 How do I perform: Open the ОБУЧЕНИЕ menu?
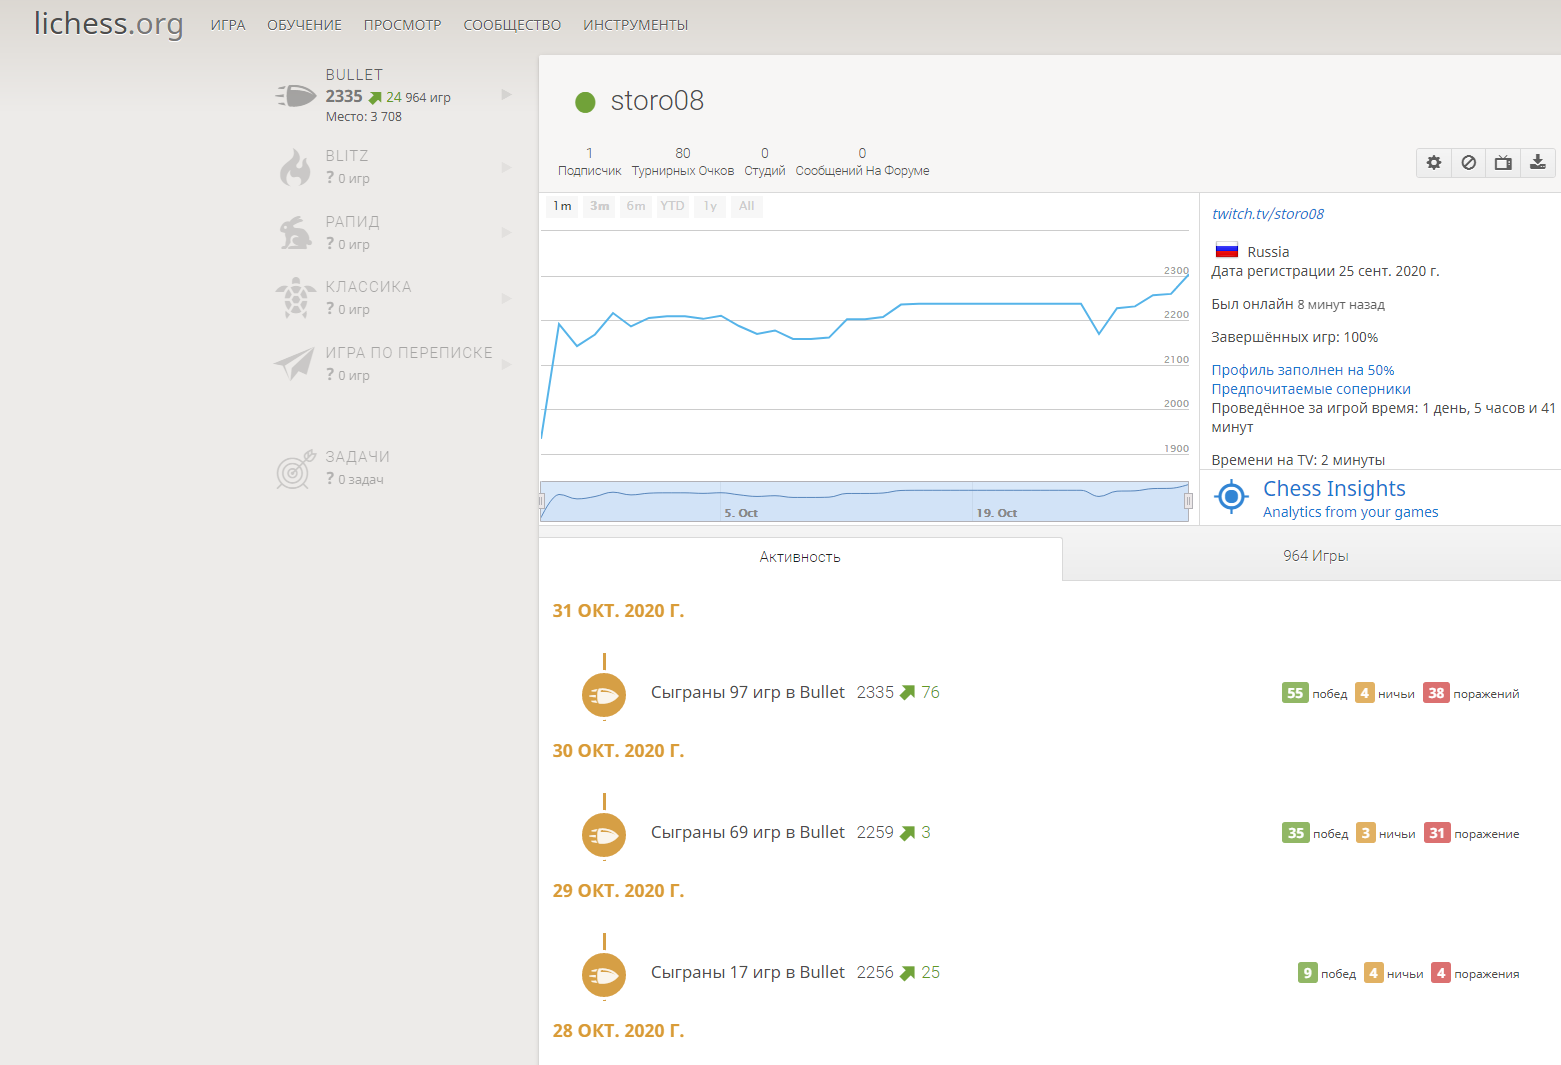(304, 25)
